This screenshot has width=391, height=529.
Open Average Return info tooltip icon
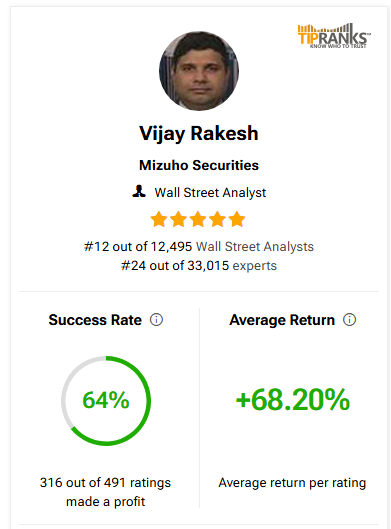tap(350, 319)
